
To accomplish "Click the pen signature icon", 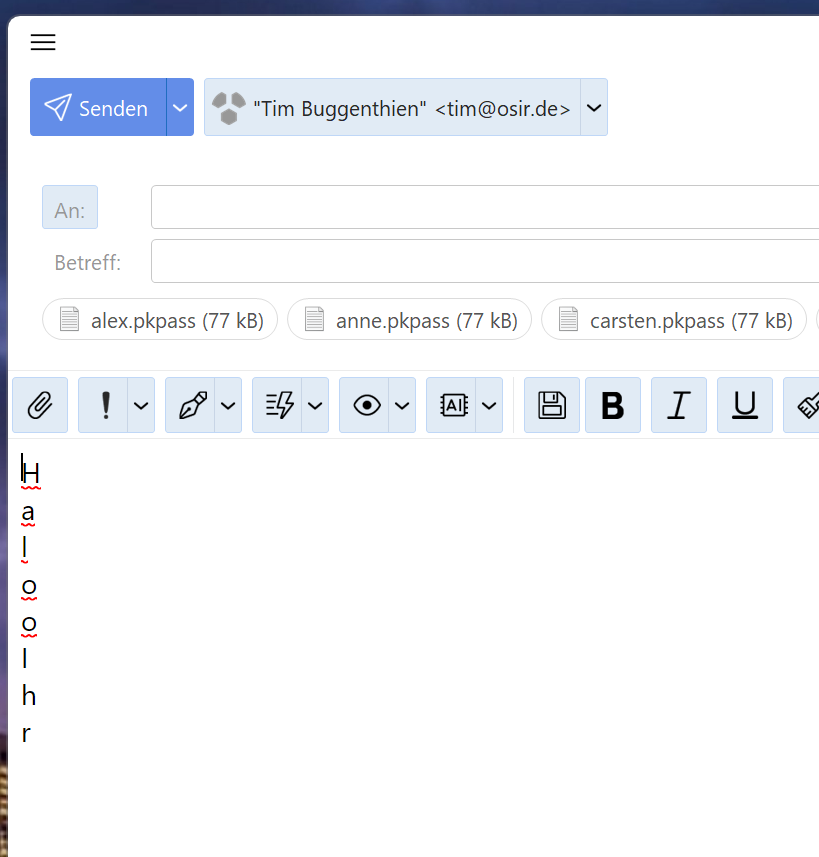I will [191, 405].
